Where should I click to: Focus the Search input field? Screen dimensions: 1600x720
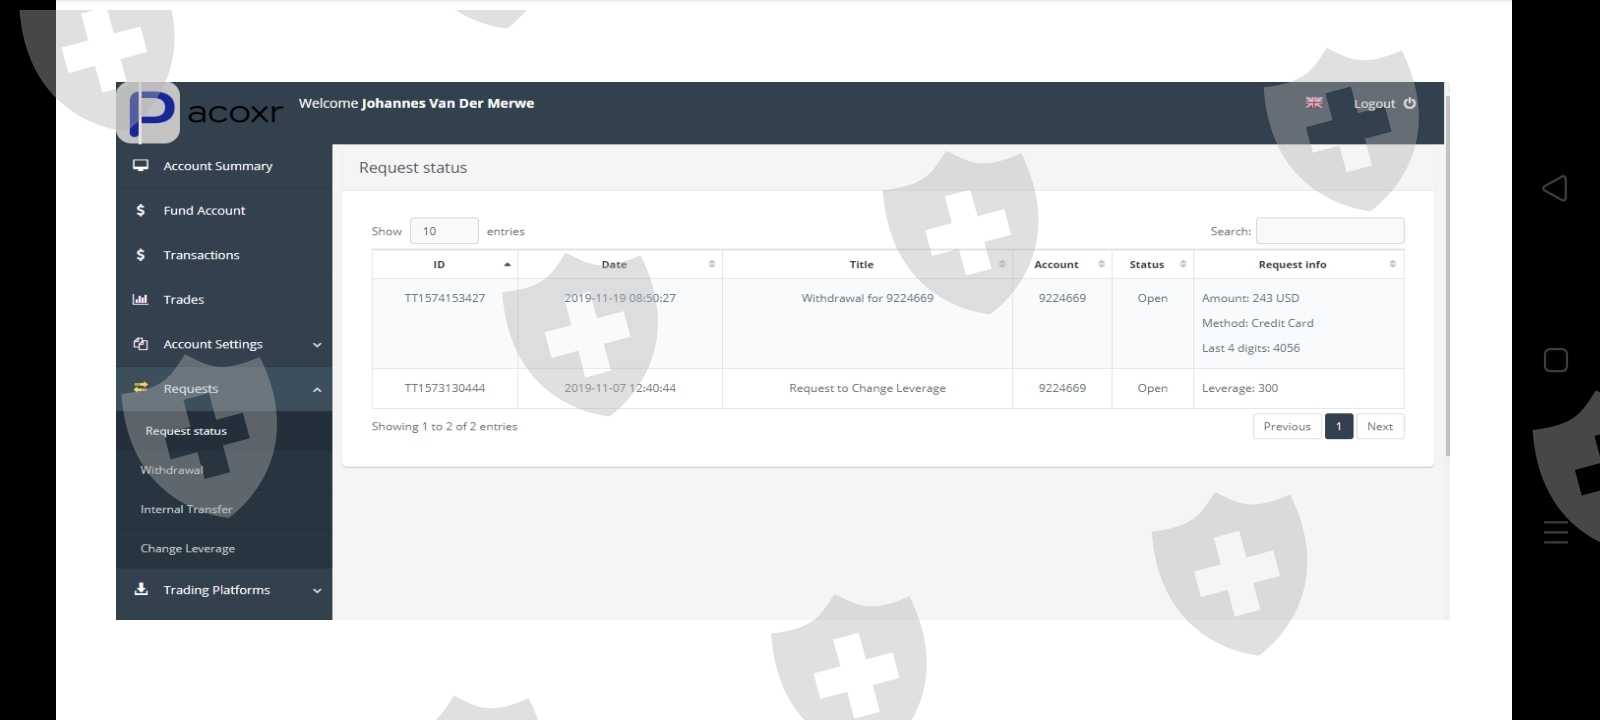coord(1329,231)
